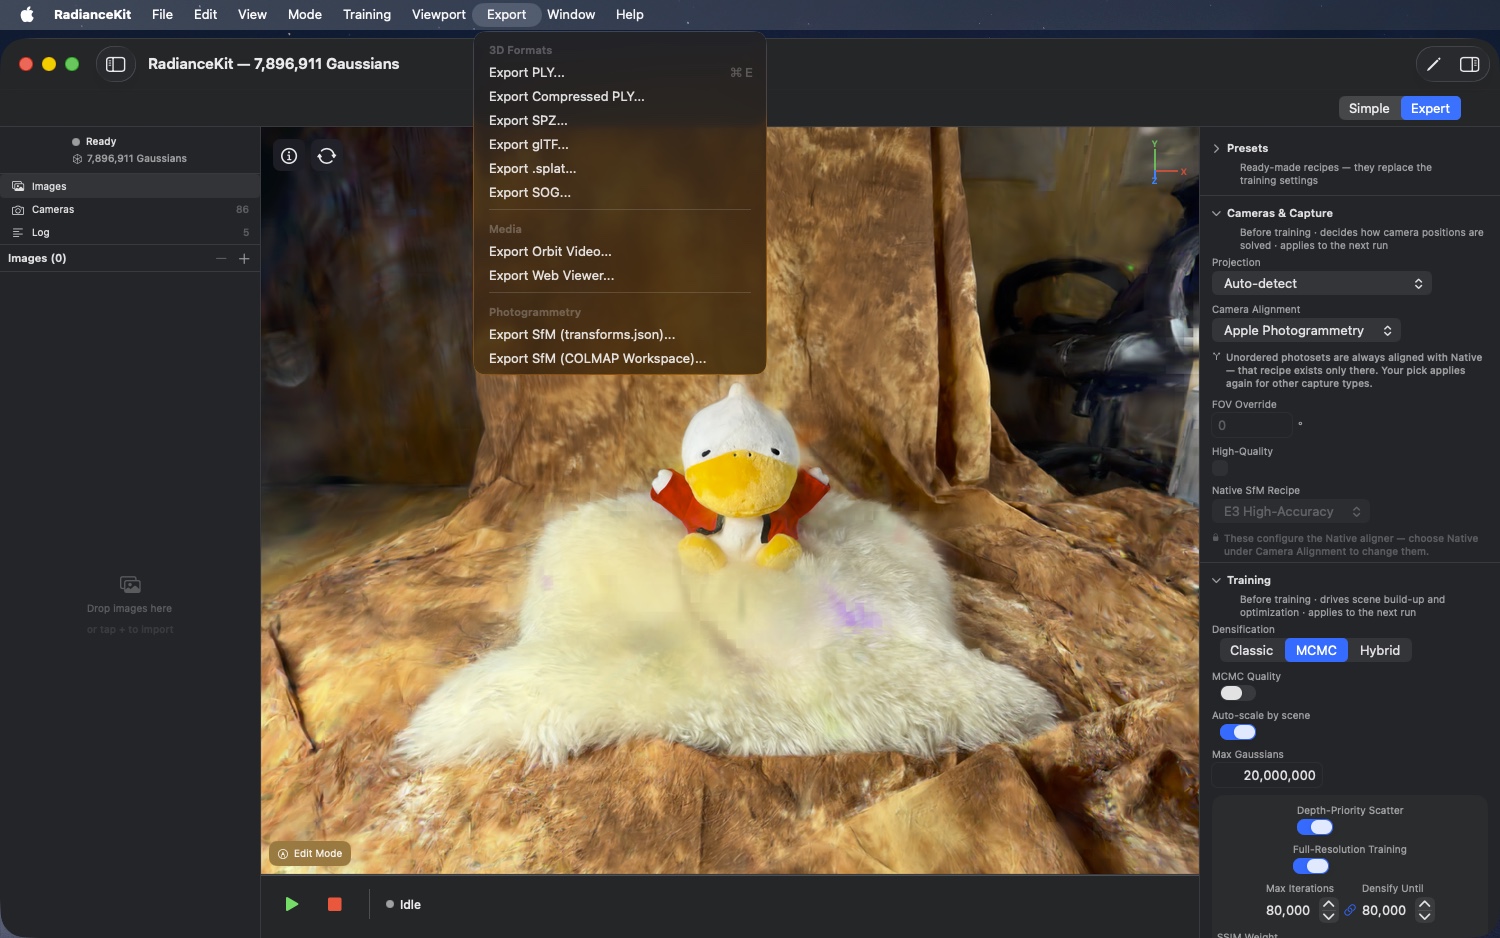Toggle Full-Resolution Training switch

(x=1310, y=866)
